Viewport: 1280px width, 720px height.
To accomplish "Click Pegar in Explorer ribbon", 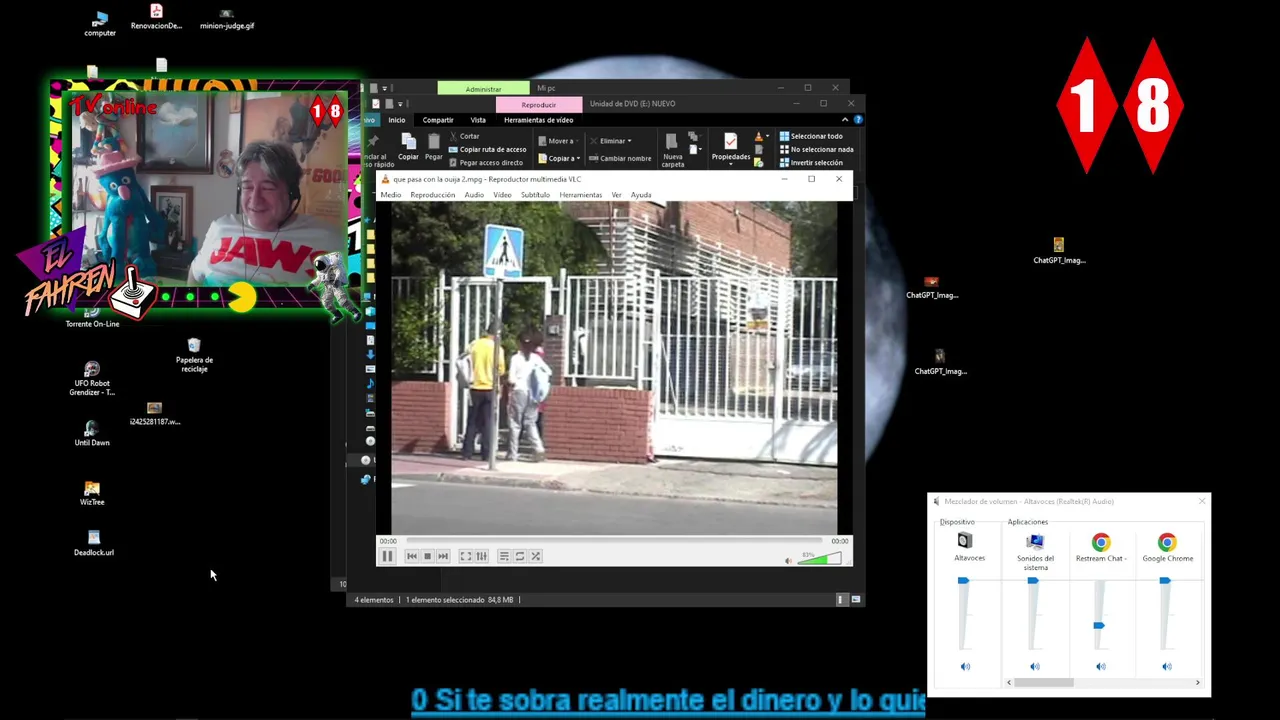I will pos(433,147).
